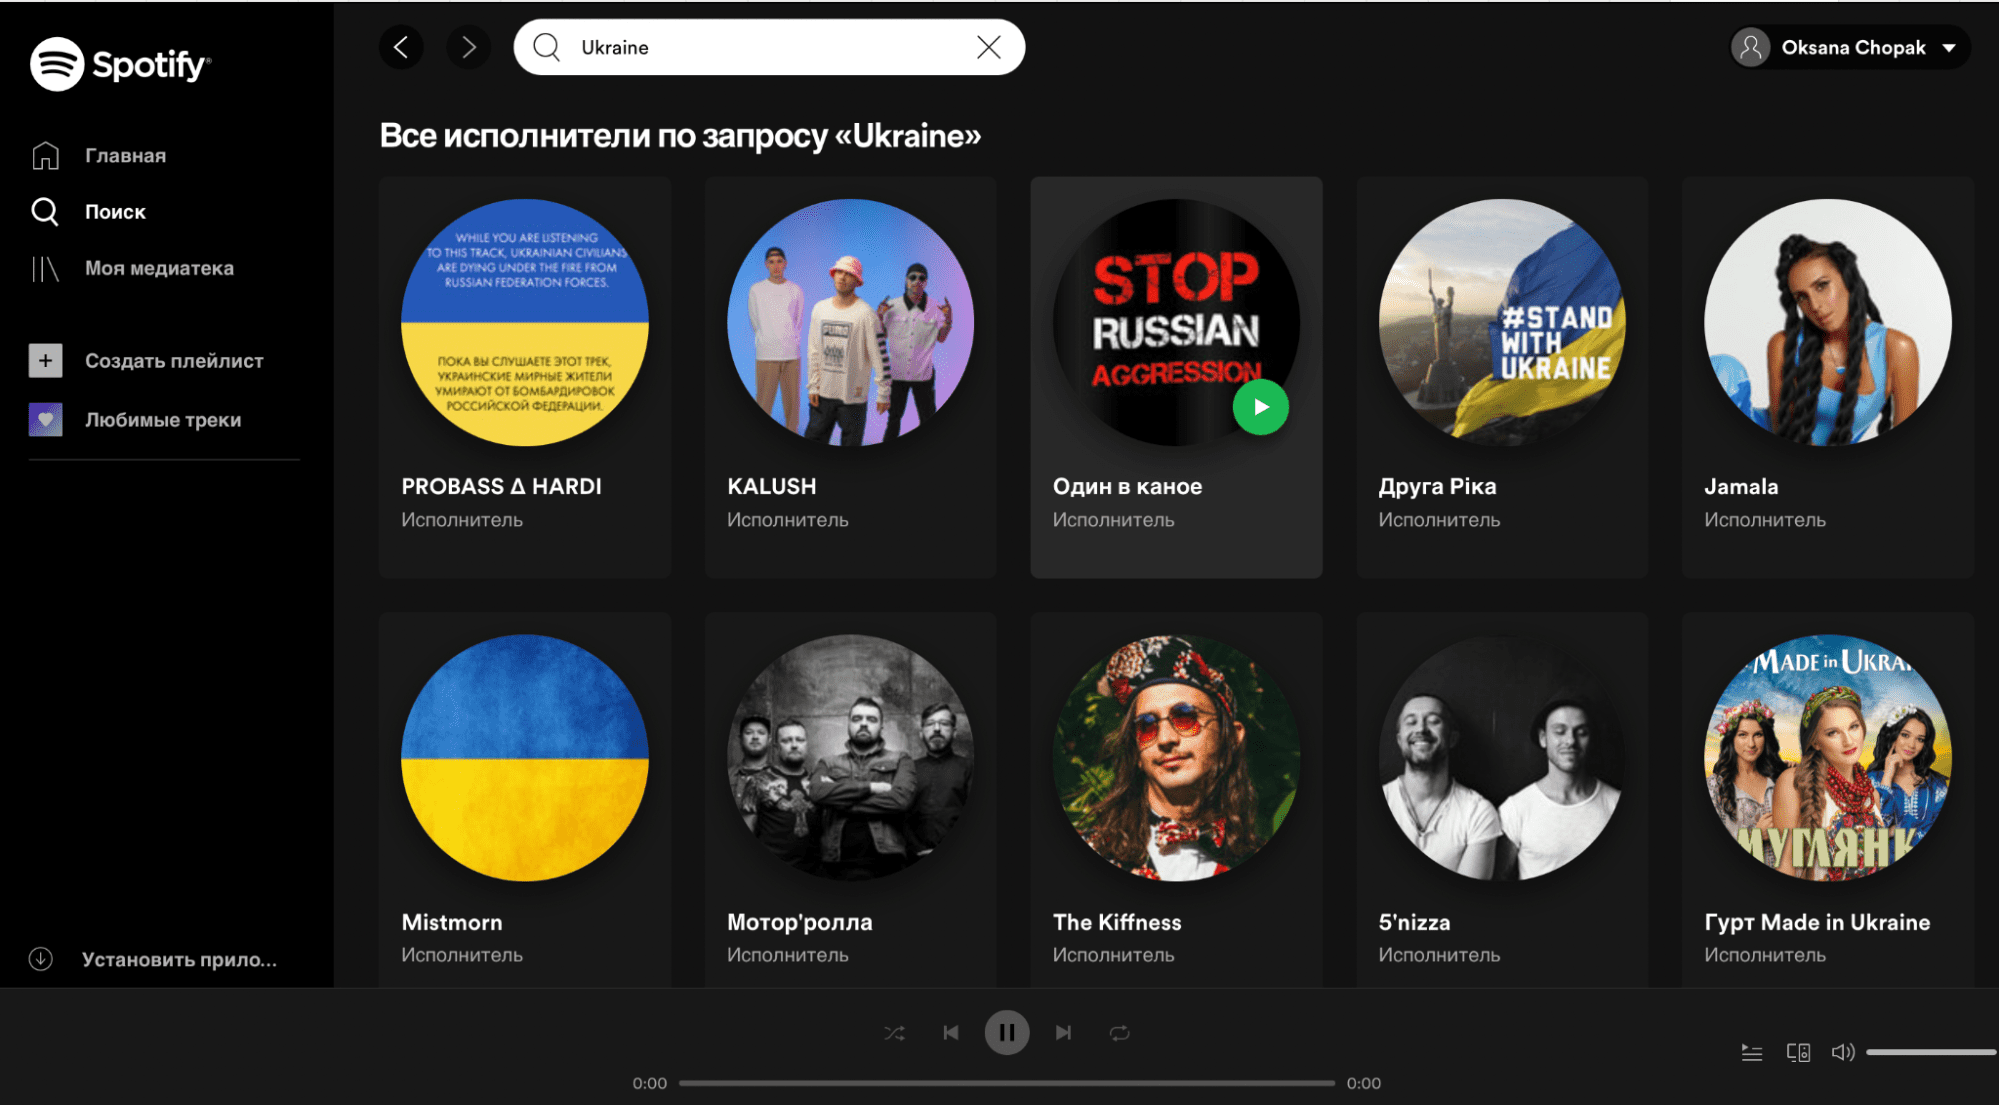1999x1105 pixels.
Task: Open Поиск in the sidebar
Action: point(115,212)
